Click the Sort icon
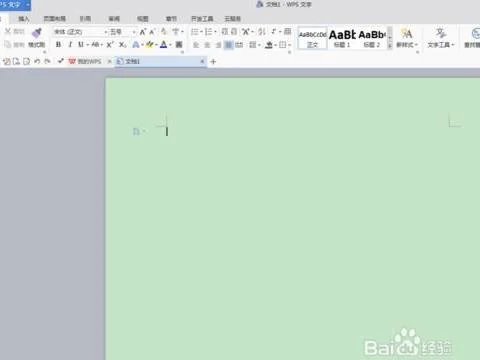Image resolution: width=480 pixels, height=360 pixels. 262,32
